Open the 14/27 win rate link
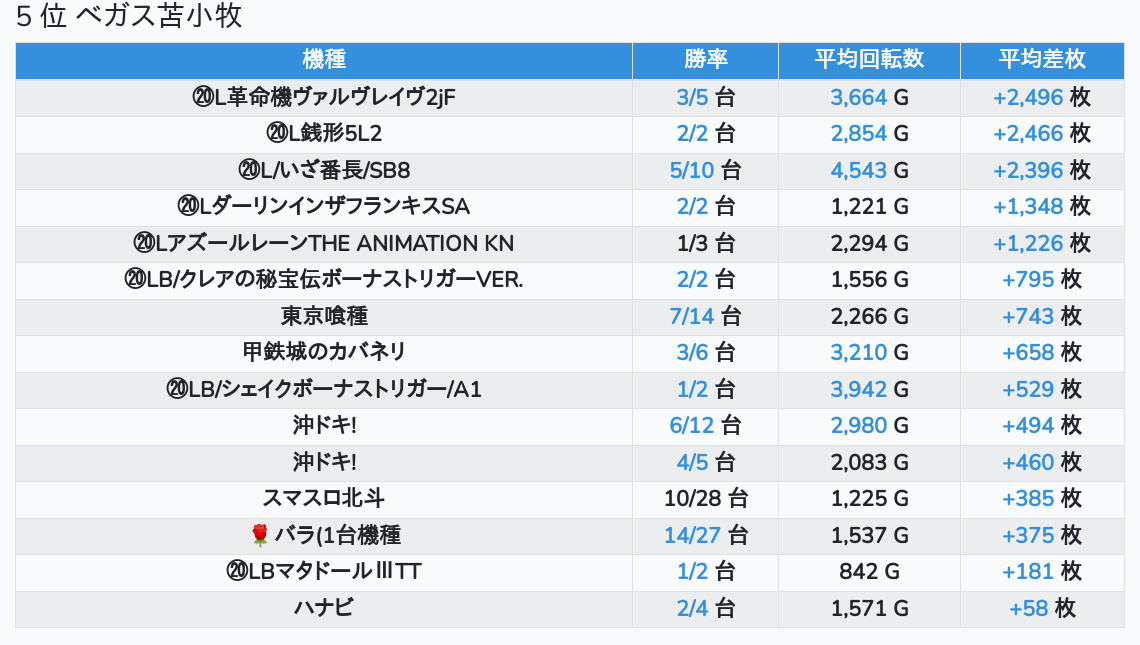This screenshot has width=1140, height=645. pyautogui.click(x=692, y=536)
